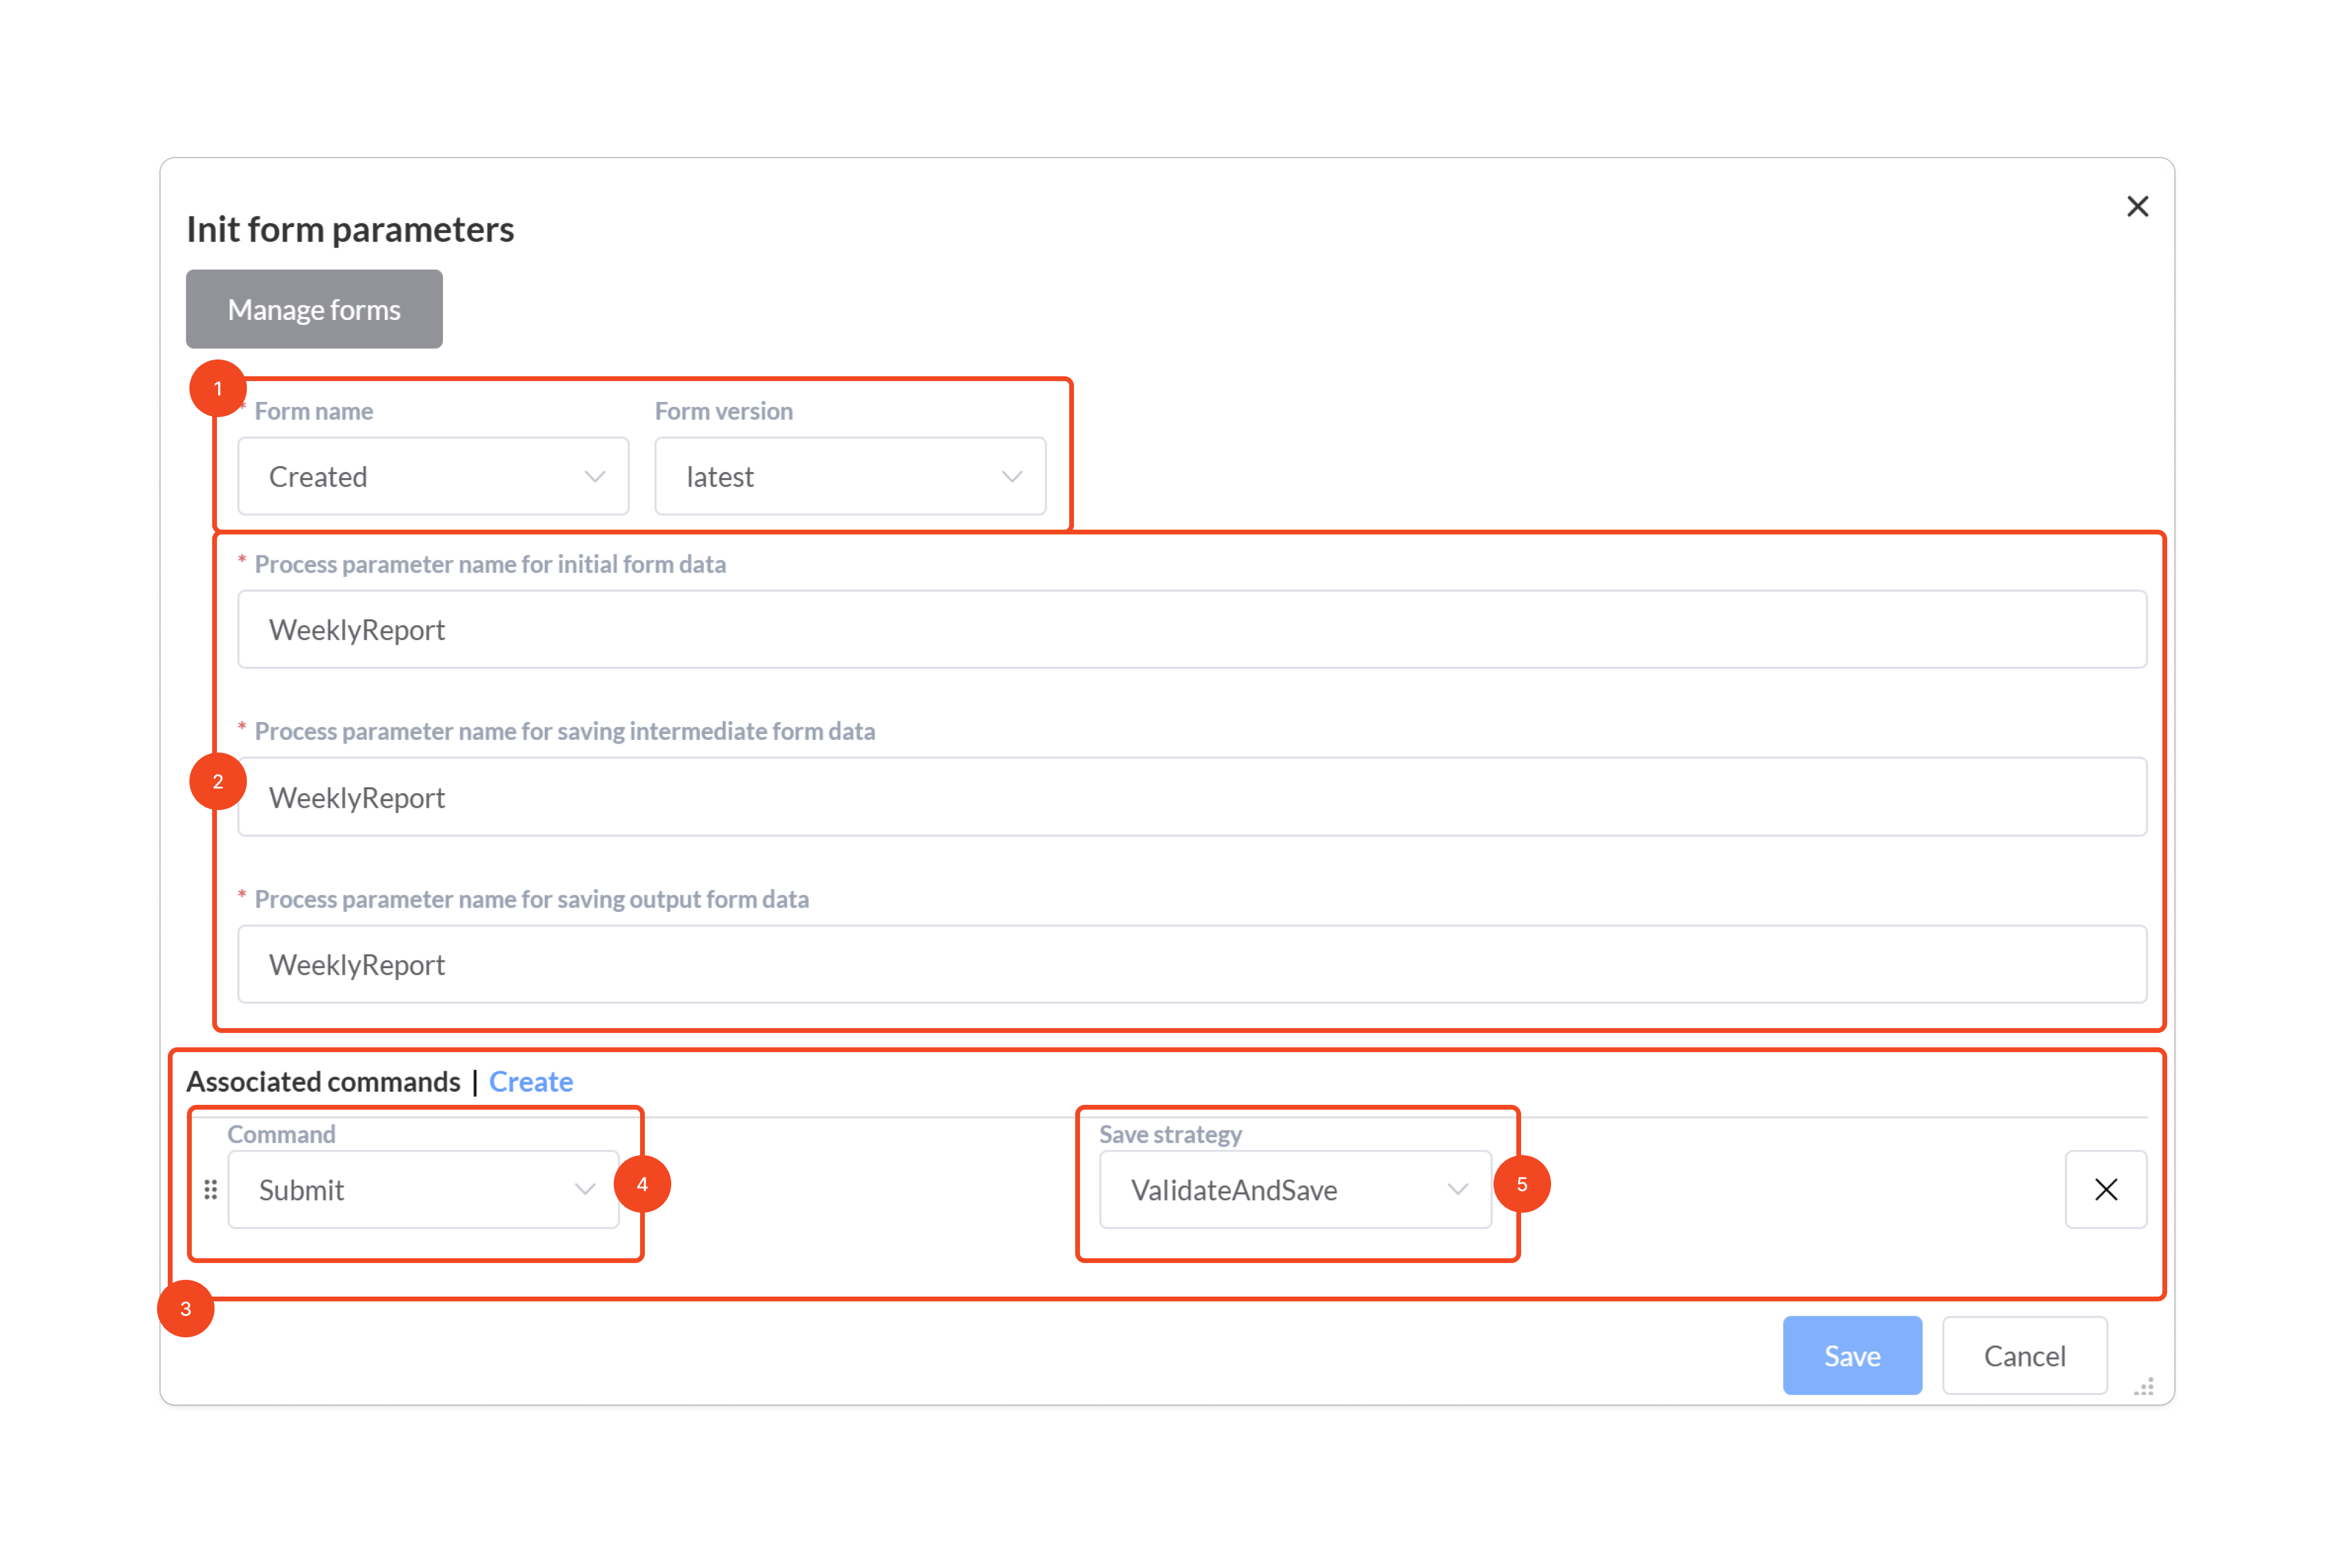This screenshot has width=2335, height=1568.
Task: Remove the Submit command row with X
Action: 2105,1189
